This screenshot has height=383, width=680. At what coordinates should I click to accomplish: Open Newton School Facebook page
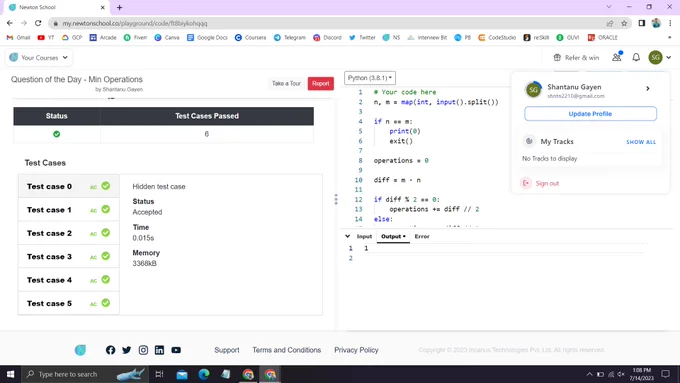[x=111, y=350]
